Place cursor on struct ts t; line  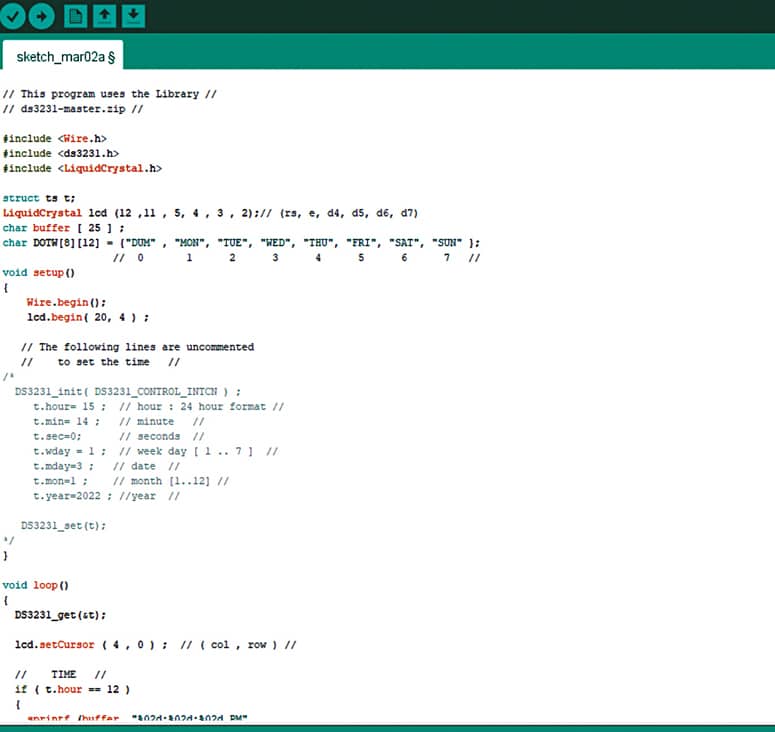39,198
